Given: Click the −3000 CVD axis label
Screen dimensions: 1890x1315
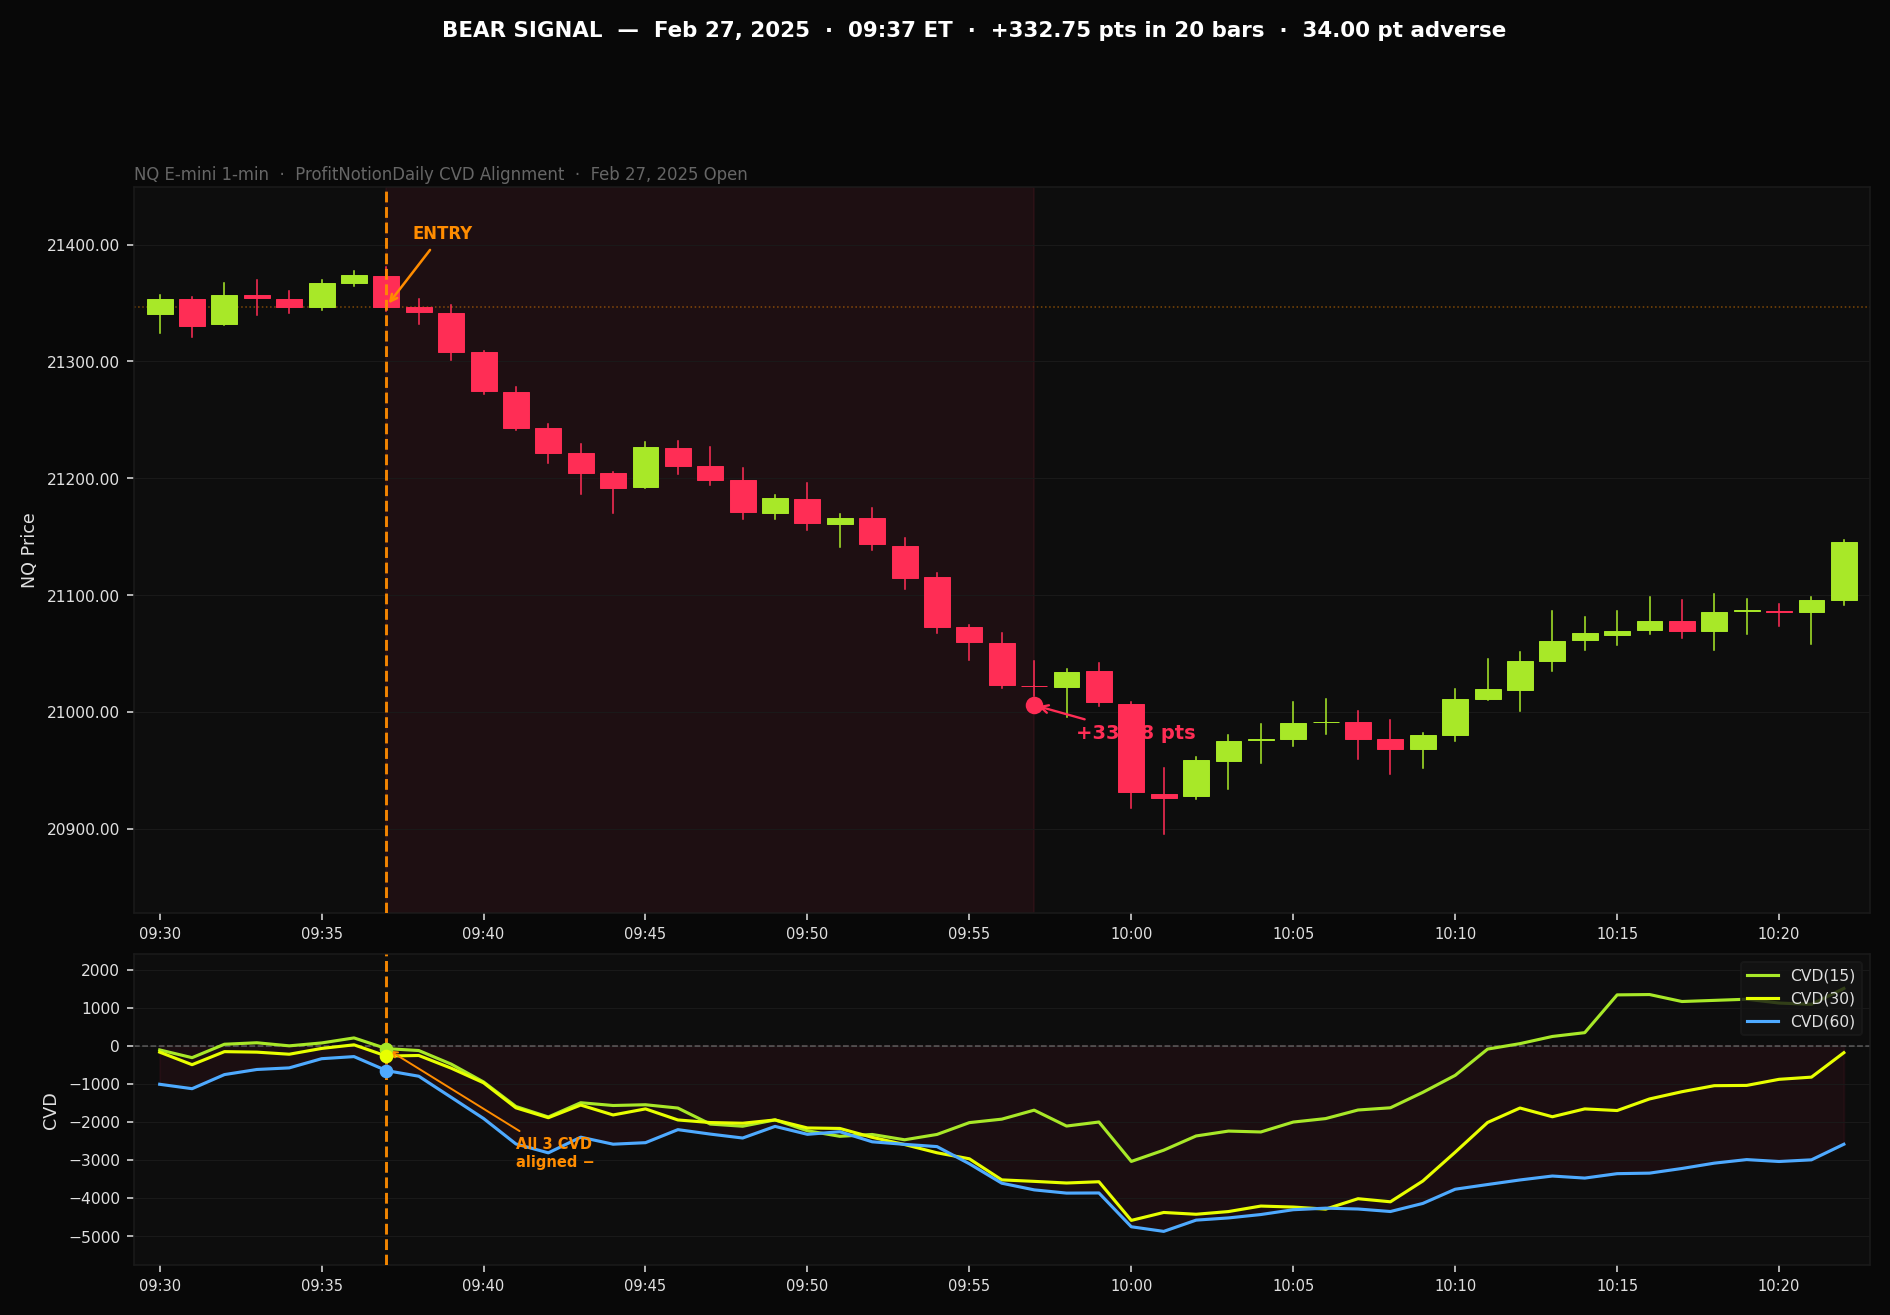Looking at the screenshot, I should tap(95, 1160).
